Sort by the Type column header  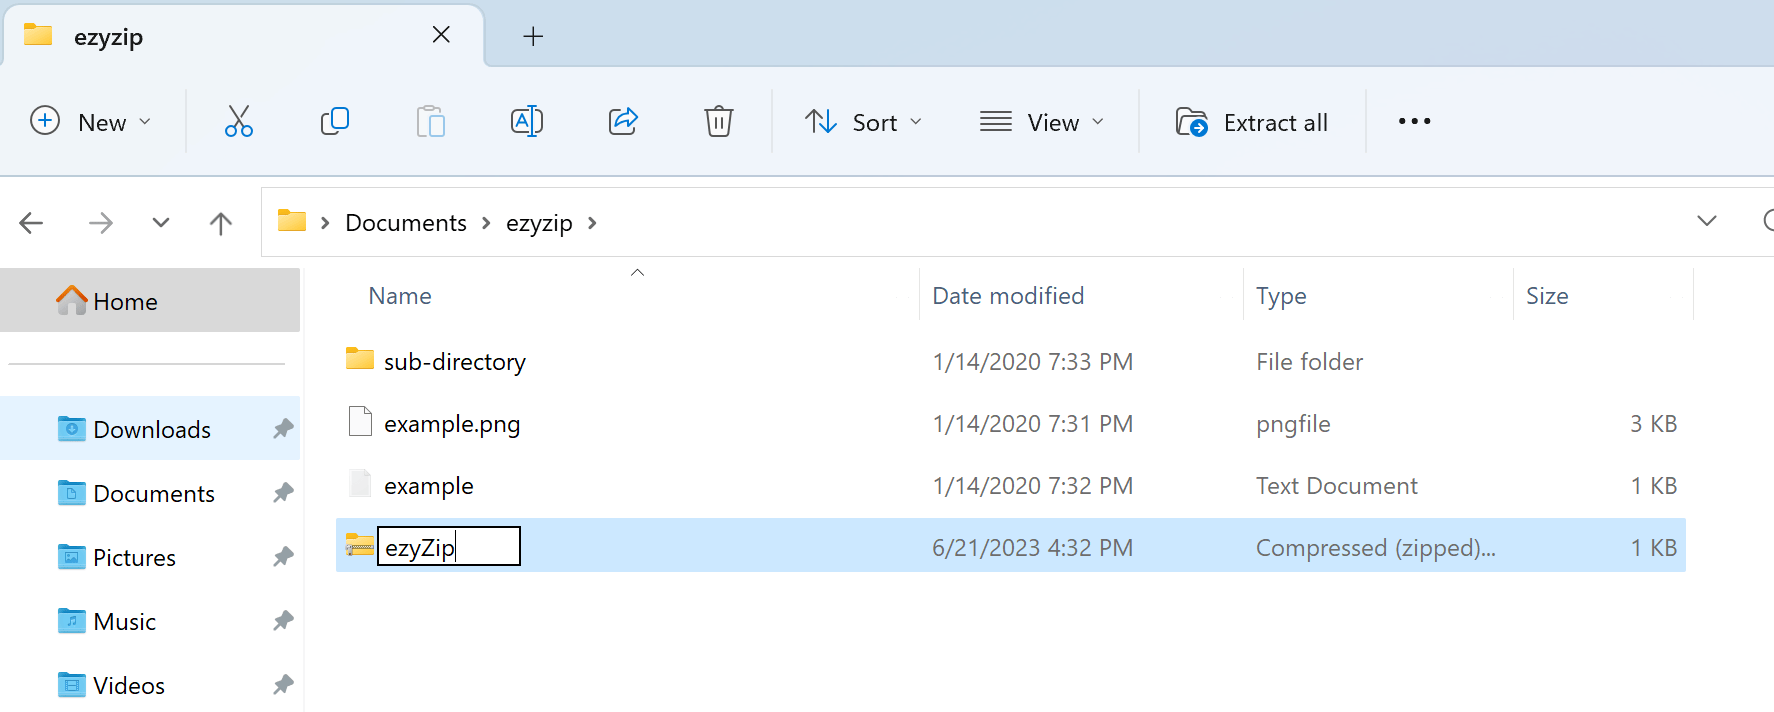tap(1281, 296)
